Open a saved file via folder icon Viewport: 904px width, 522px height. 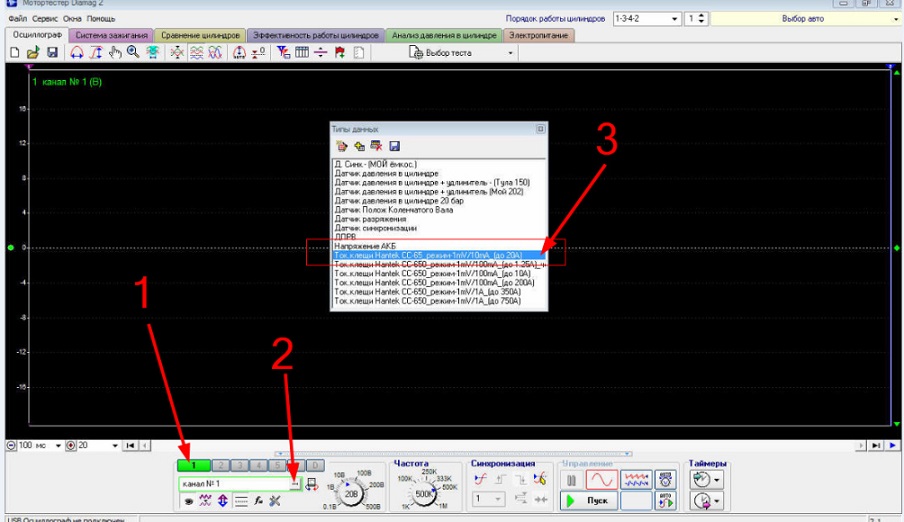click(x=33, y=52)
